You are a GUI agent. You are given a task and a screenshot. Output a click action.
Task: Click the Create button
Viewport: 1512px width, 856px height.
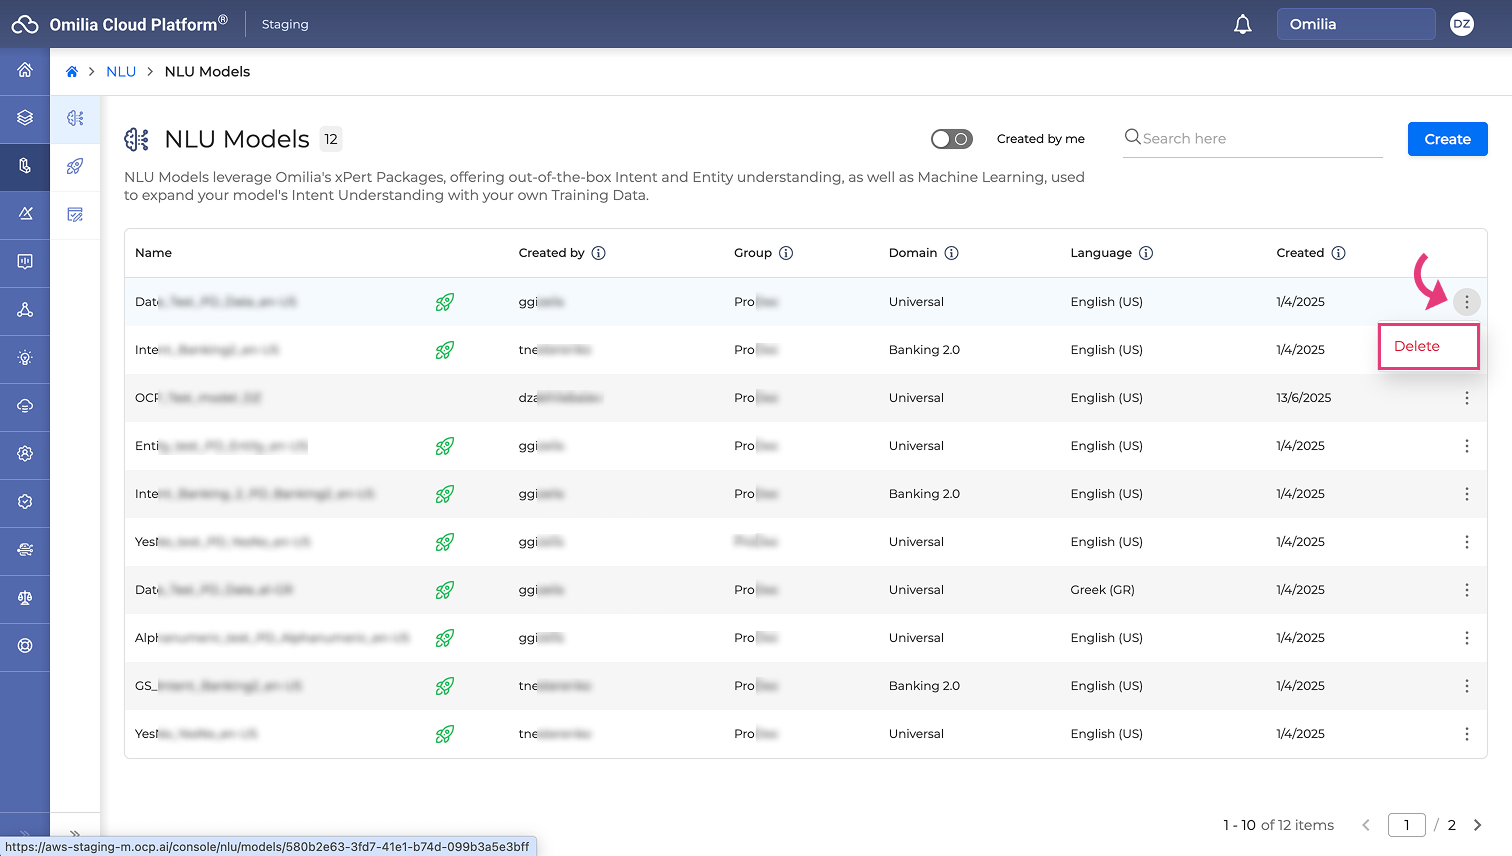(1447, 139)
